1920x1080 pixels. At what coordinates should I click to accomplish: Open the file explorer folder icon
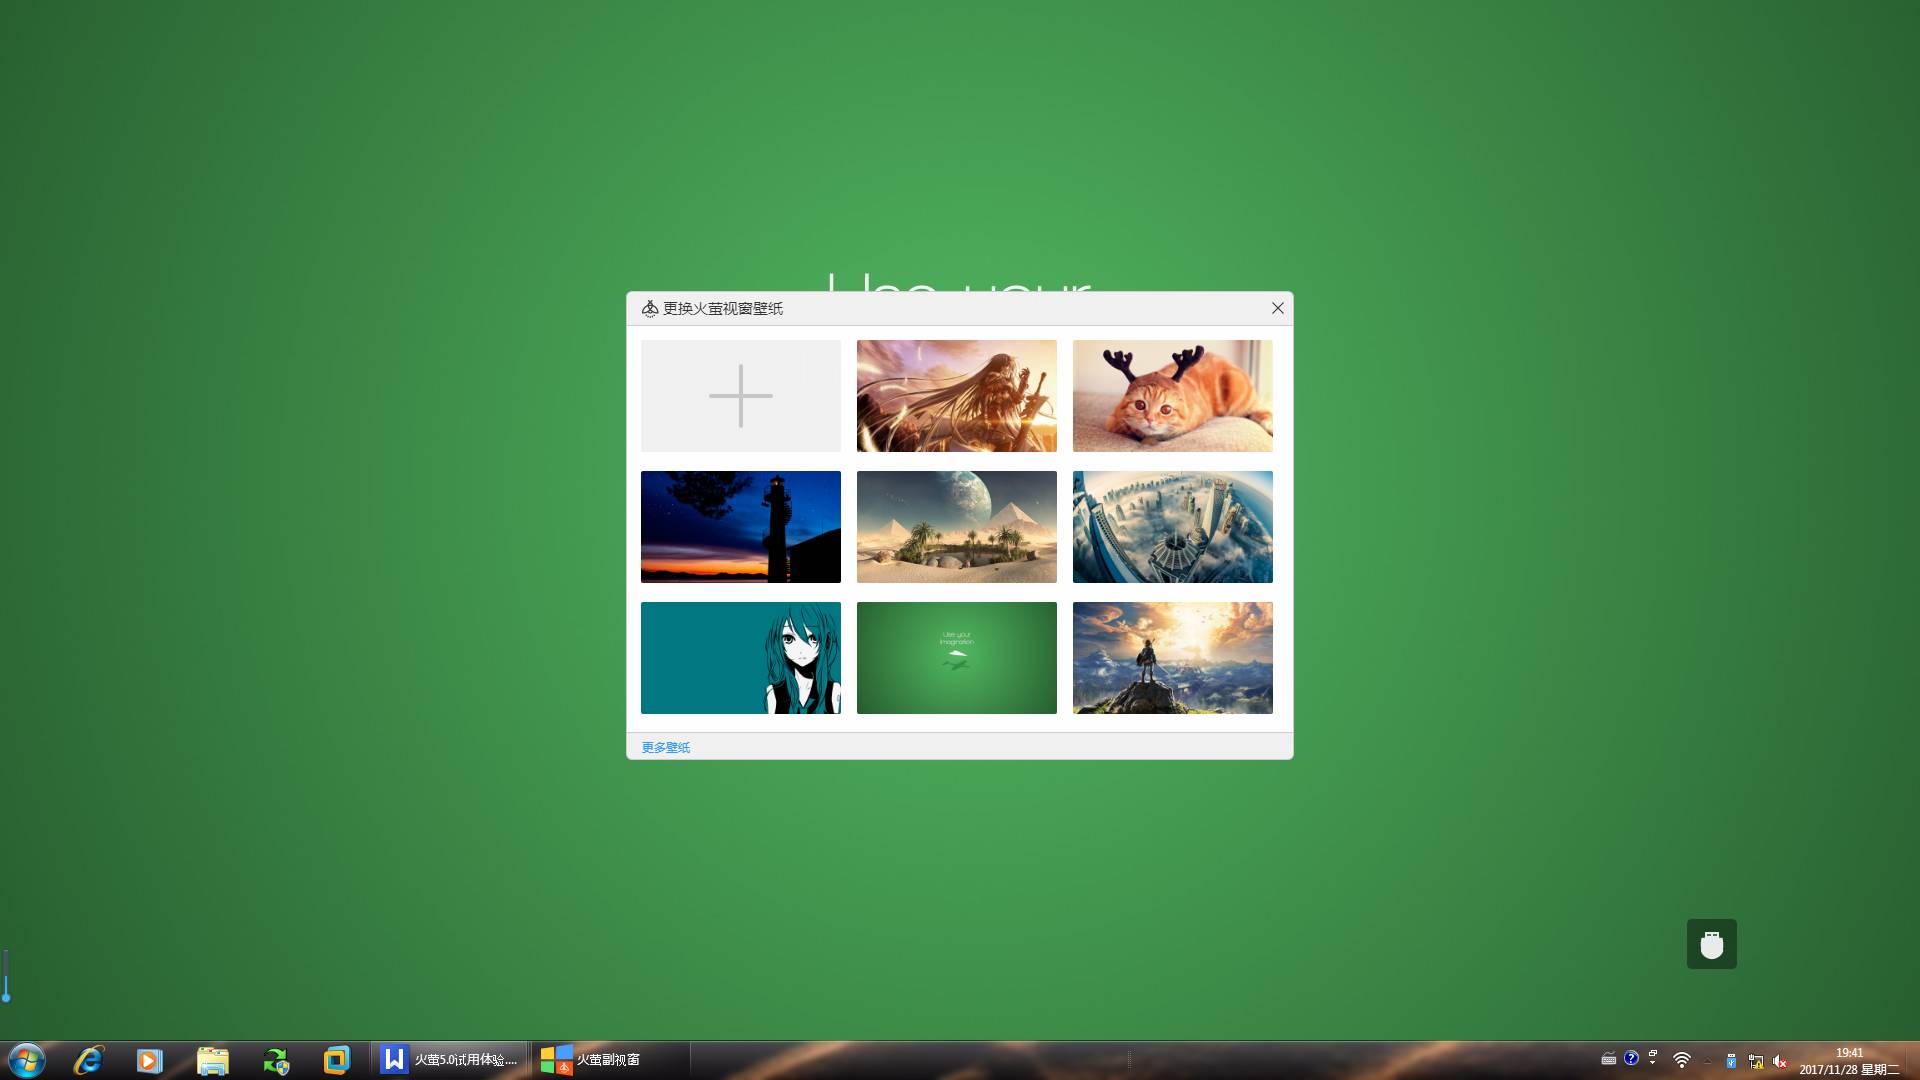coord(212,1060)
